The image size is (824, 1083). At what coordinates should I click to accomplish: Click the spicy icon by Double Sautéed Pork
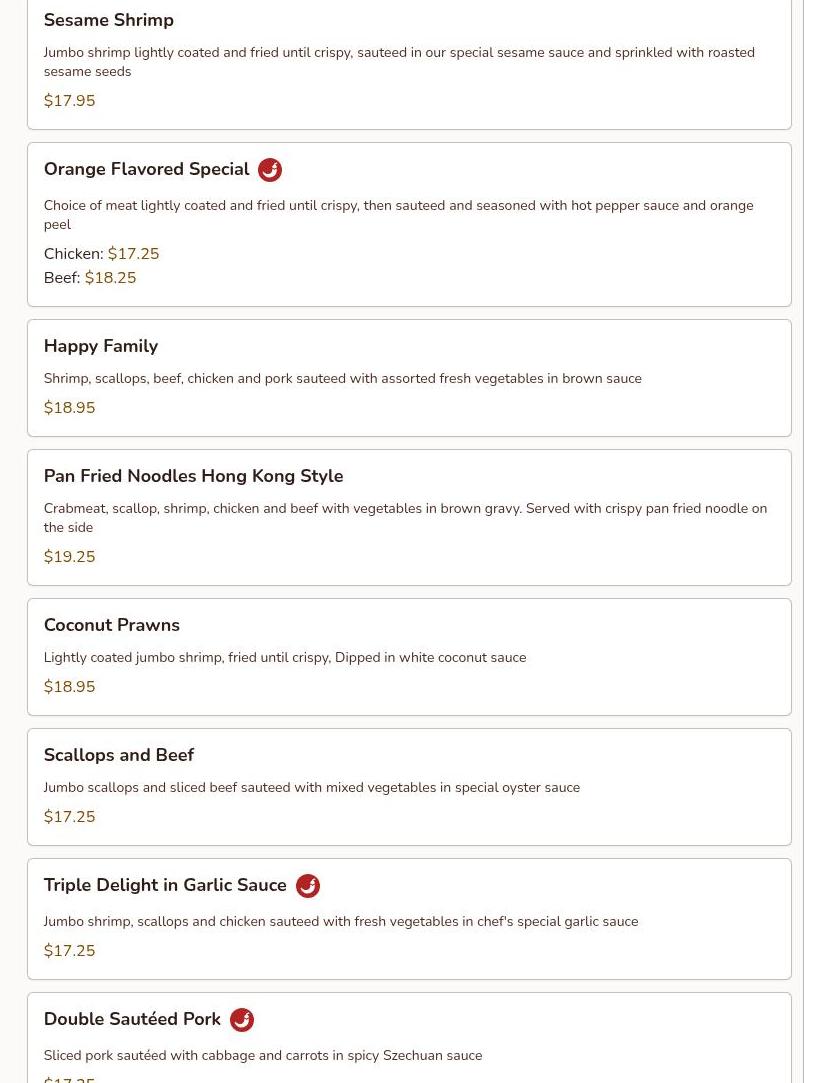coord(242,1019)
